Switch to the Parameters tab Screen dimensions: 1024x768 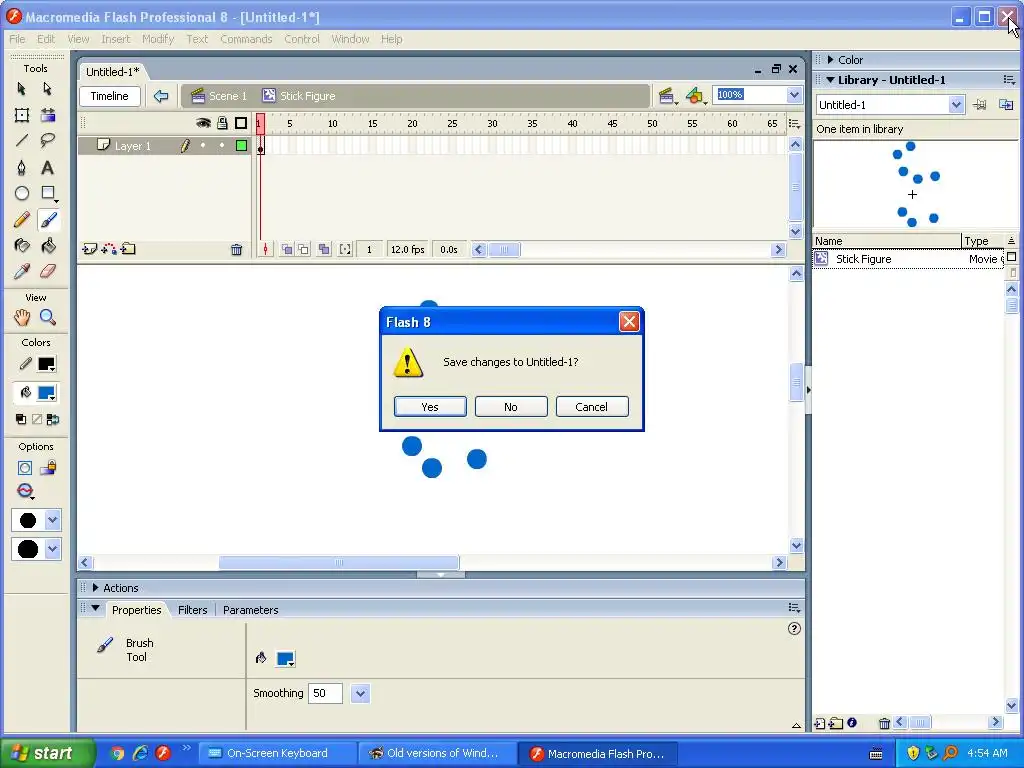click(x=251, y=610)
